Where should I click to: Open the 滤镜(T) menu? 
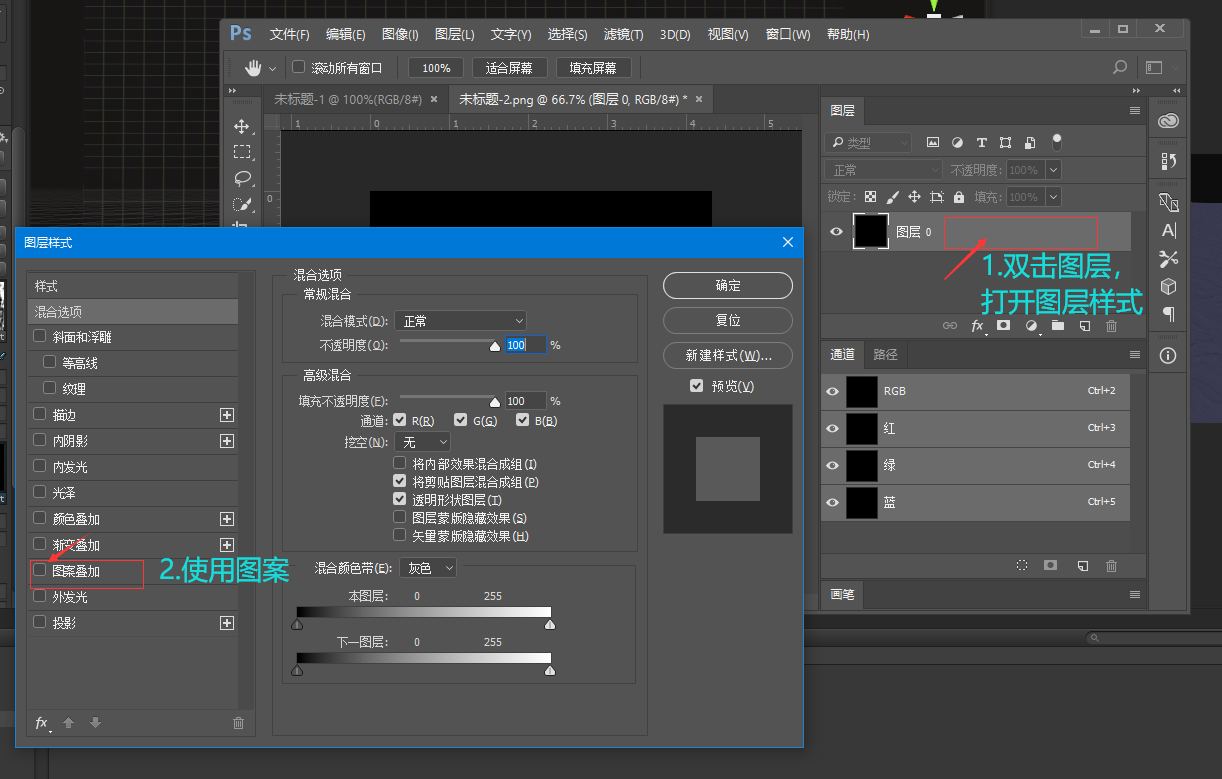[624, 34]
